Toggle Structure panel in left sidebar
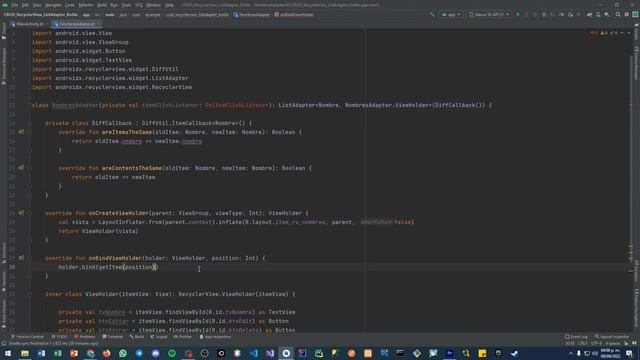Screen dimensions: 640x360 point(4,253)
